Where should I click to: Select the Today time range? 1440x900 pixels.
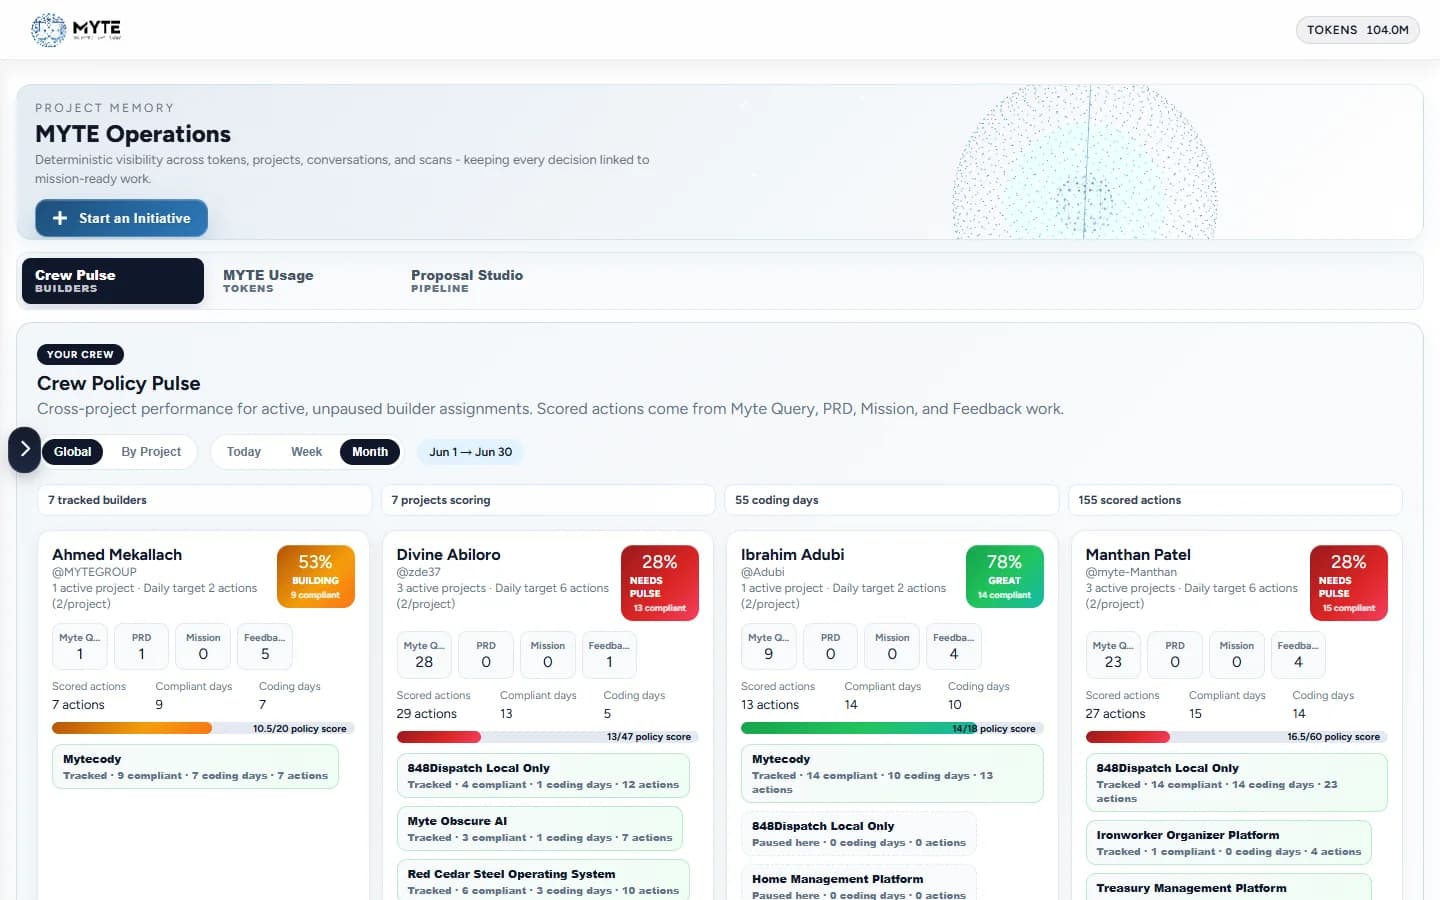point(244,452)
